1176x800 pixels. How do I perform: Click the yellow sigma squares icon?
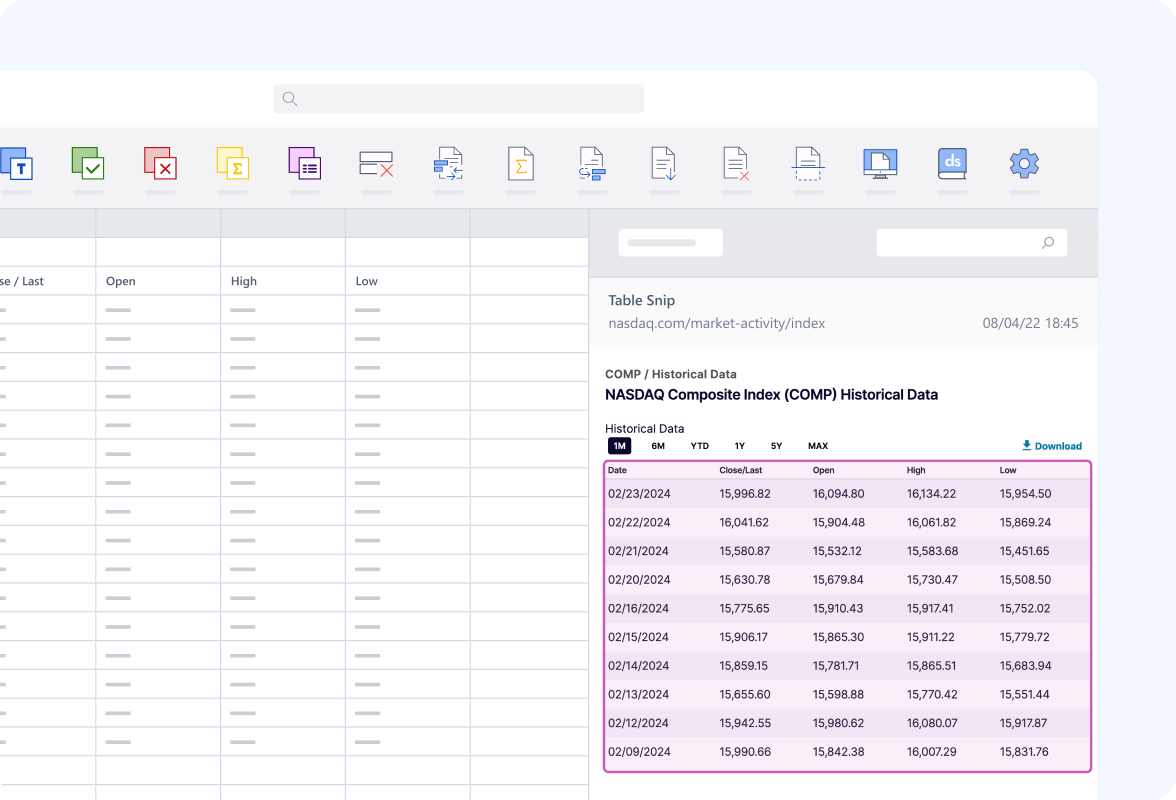233,163
